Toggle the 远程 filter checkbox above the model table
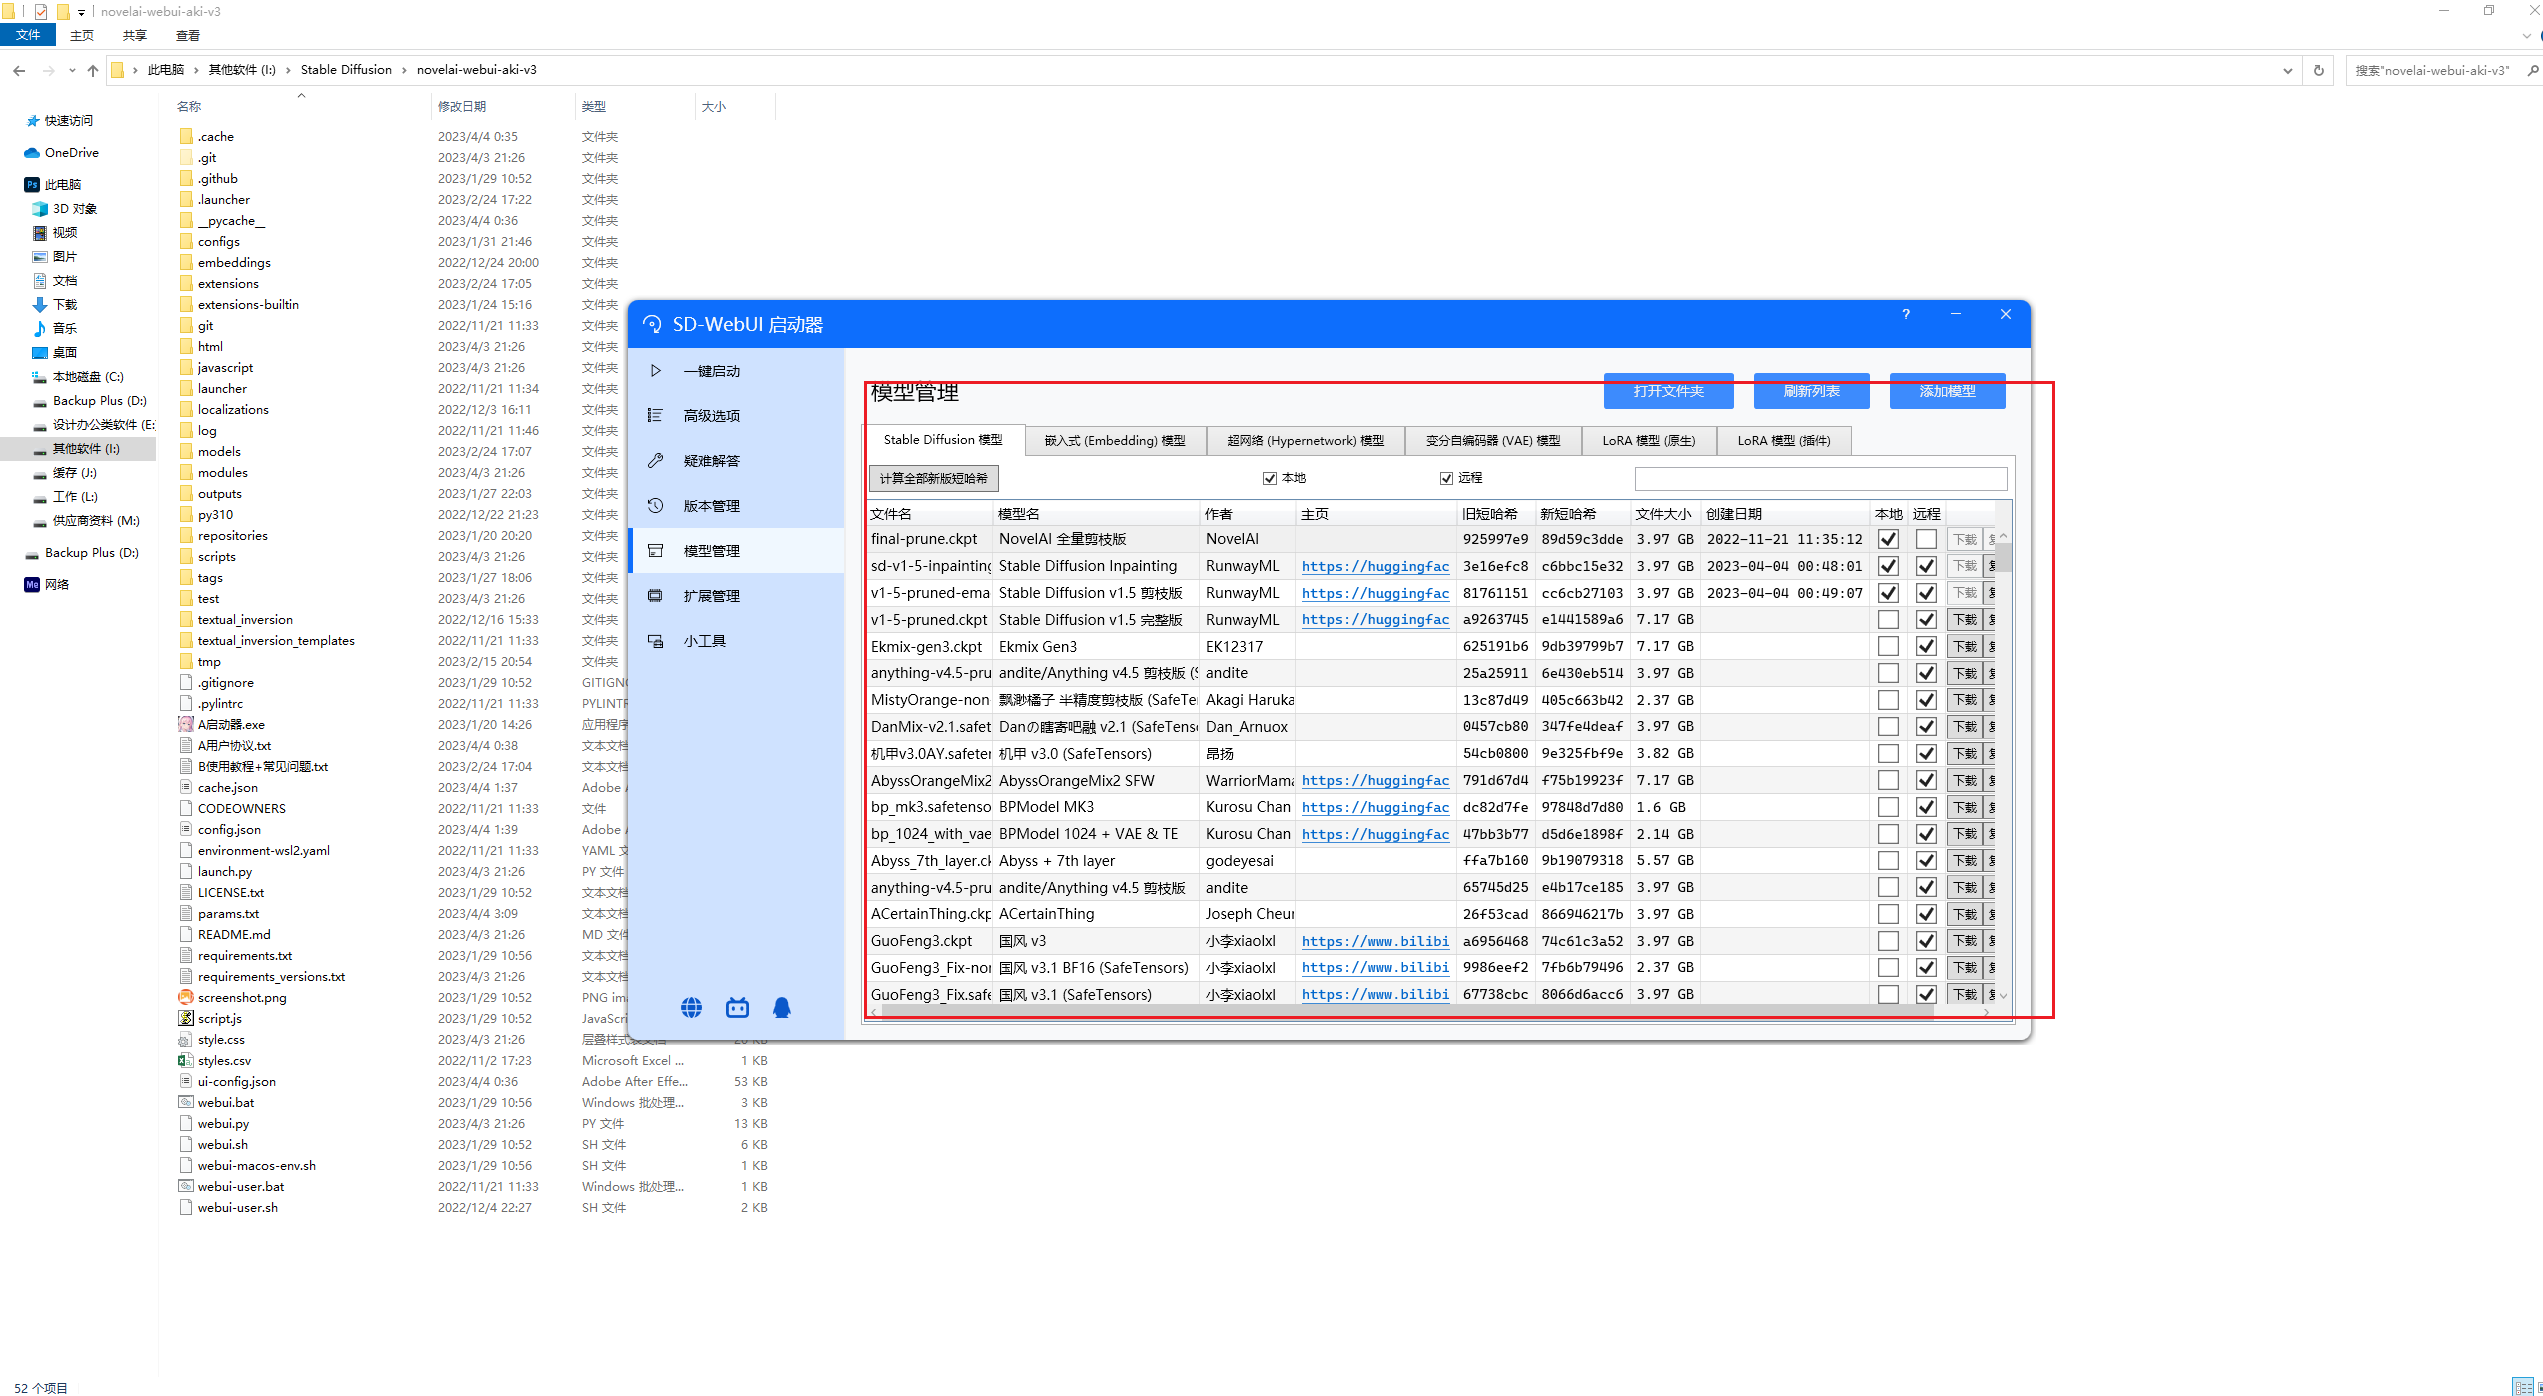Screen dimensions: 2543x1396 tap(1446, 478)
